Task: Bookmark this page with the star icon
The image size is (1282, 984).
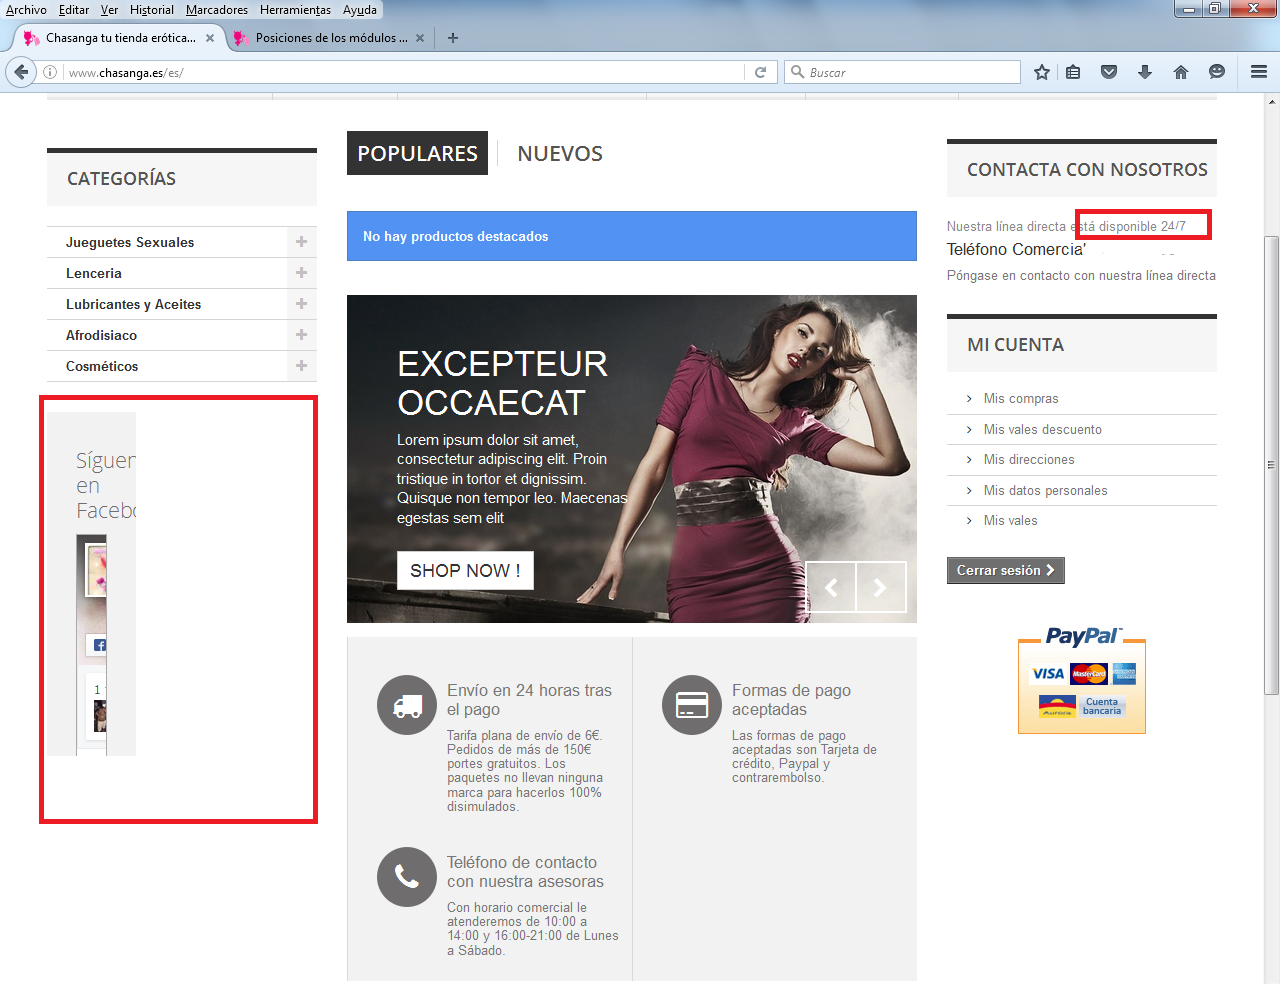Action: [1042, 72]
